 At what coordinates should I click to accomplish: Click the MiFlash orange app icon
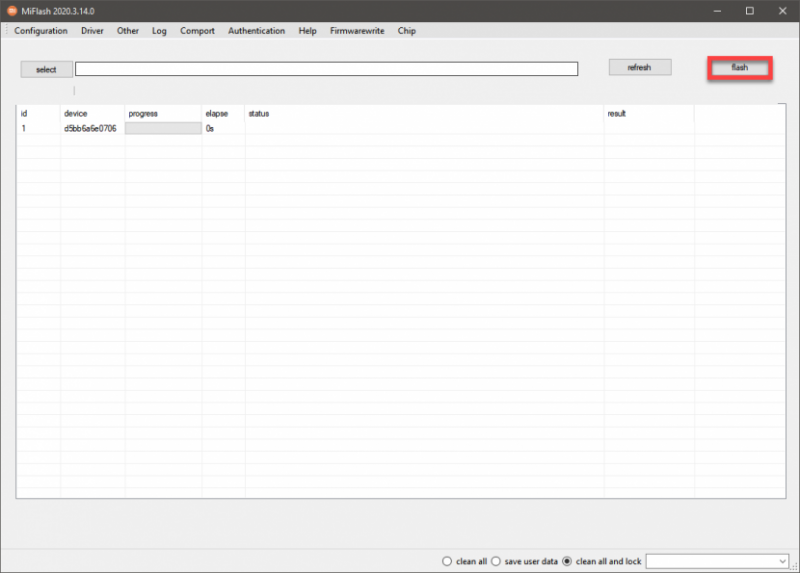pos(12,11)
